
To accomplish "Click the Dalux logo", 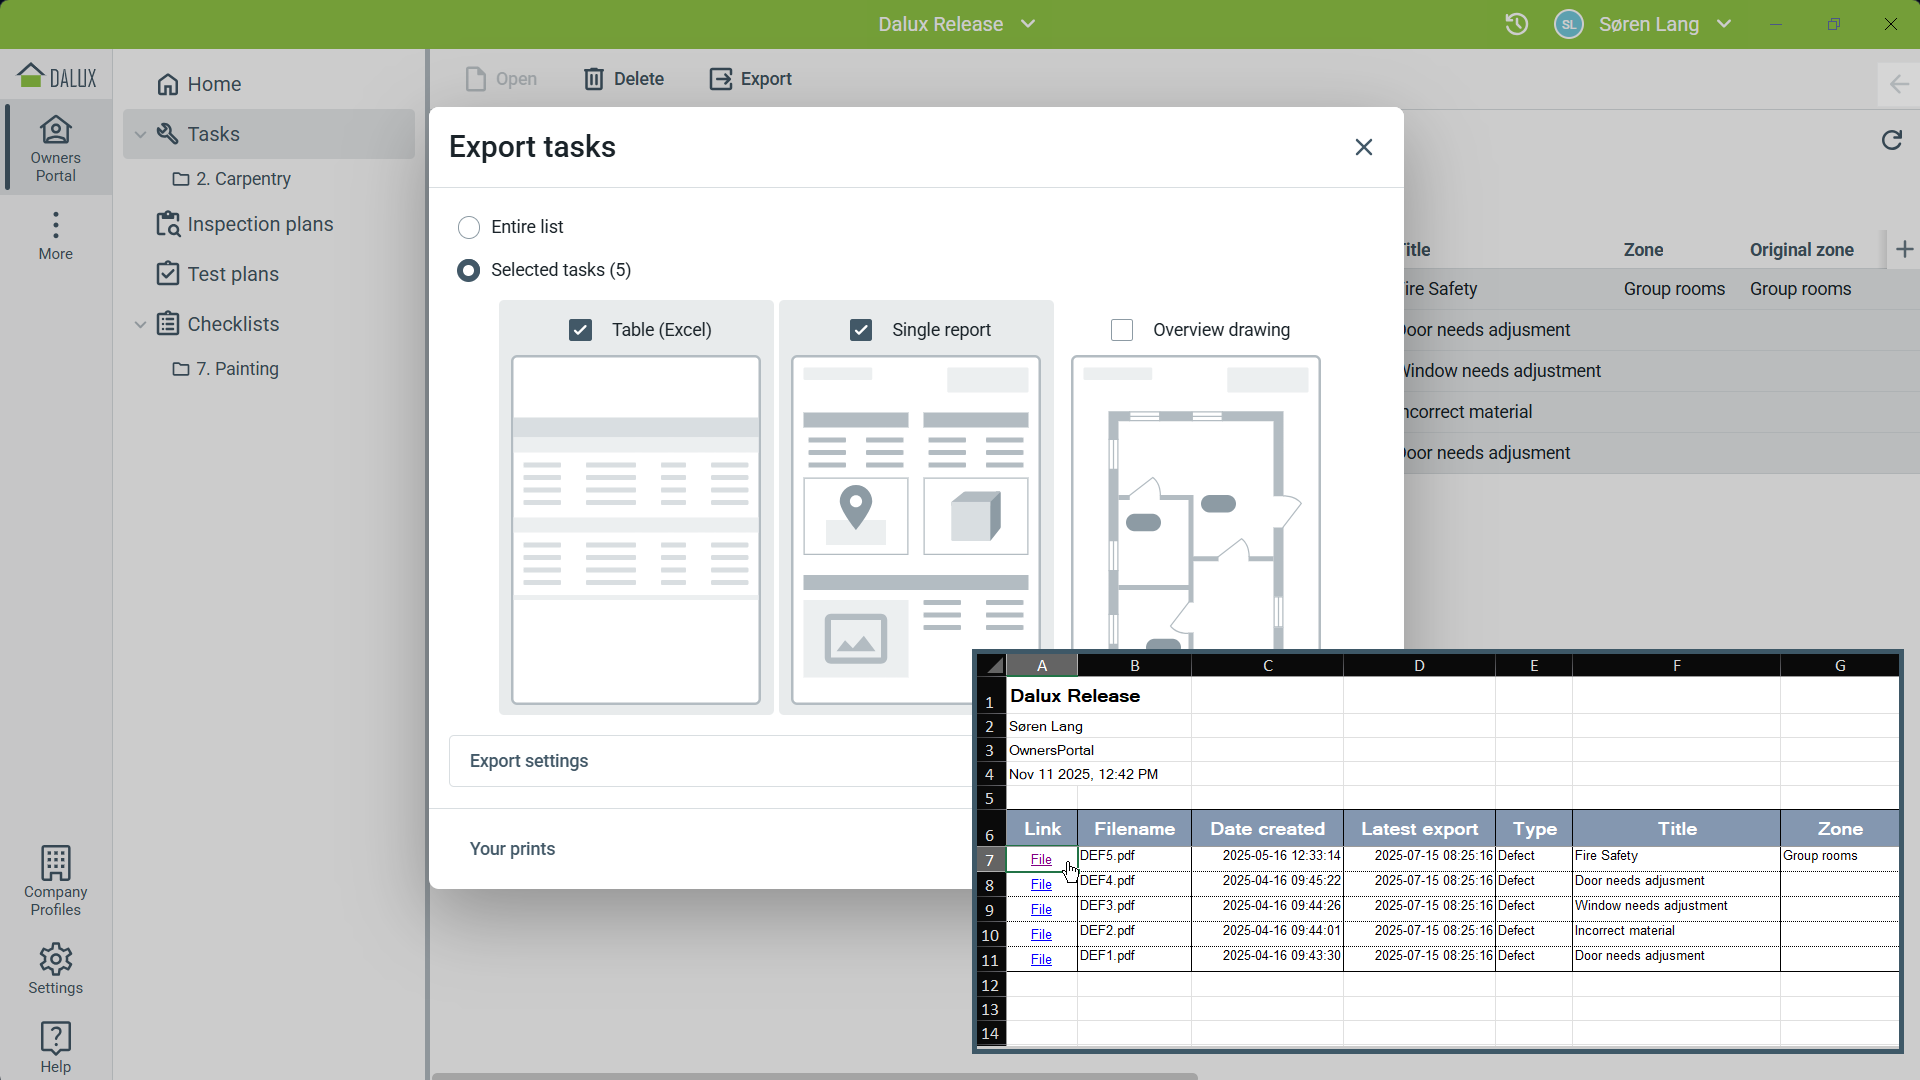I will point(57,76).
